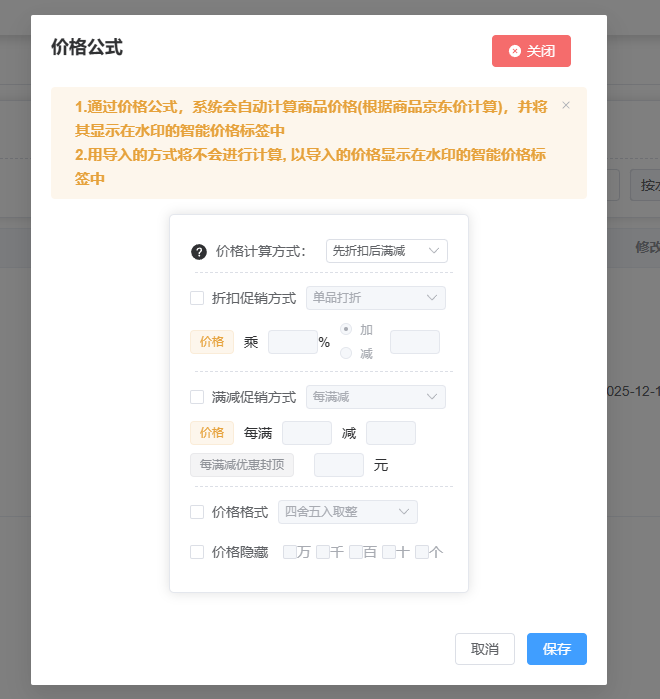
Task: Tick the 价格格式 checkbox
Action: [x=197, y=512]
